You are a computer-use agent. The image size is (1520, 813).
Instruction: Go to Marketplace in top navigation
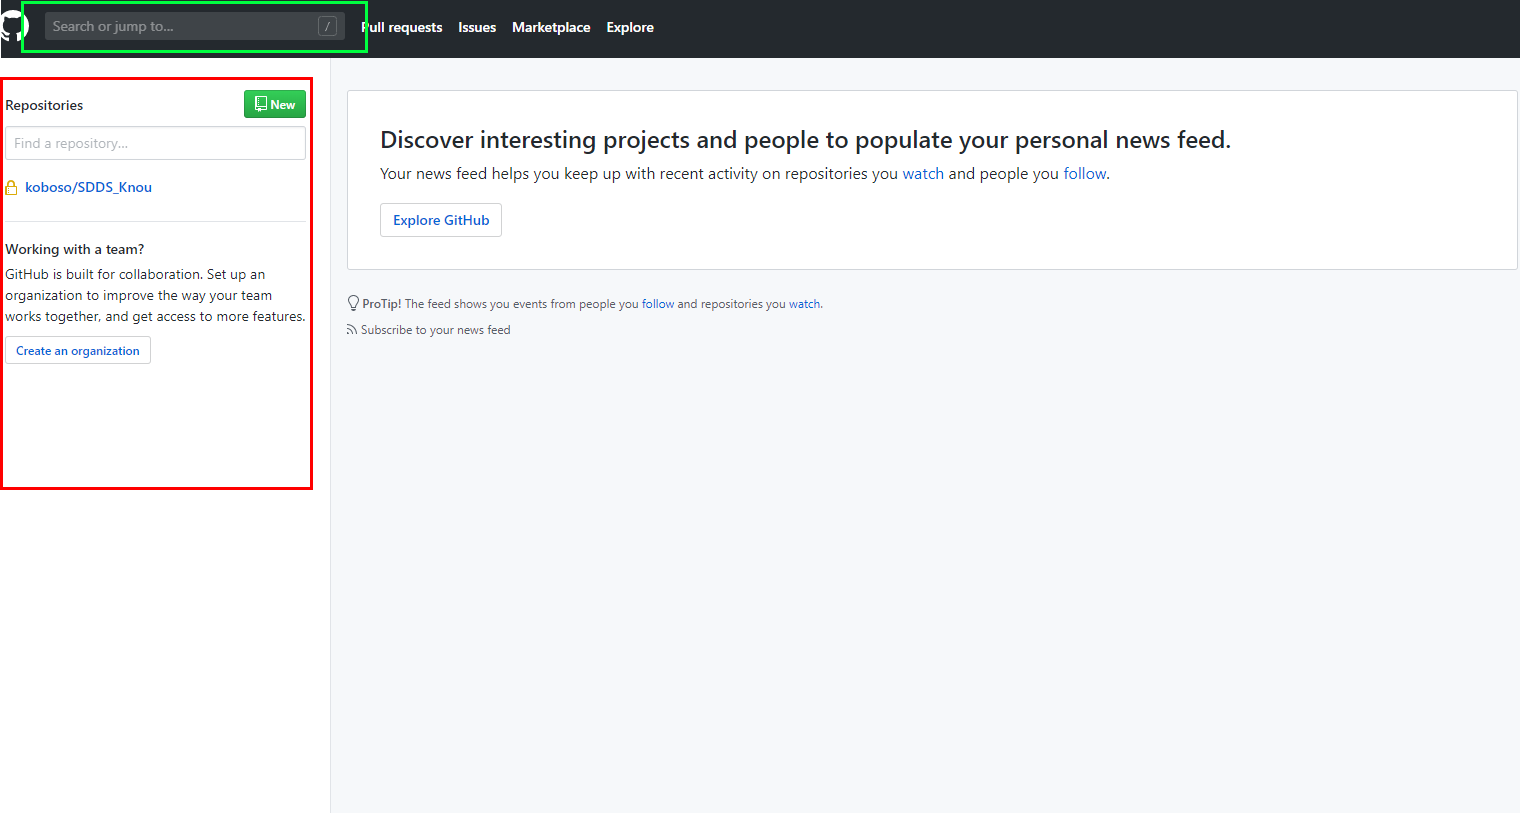click(x=551, y=27)
